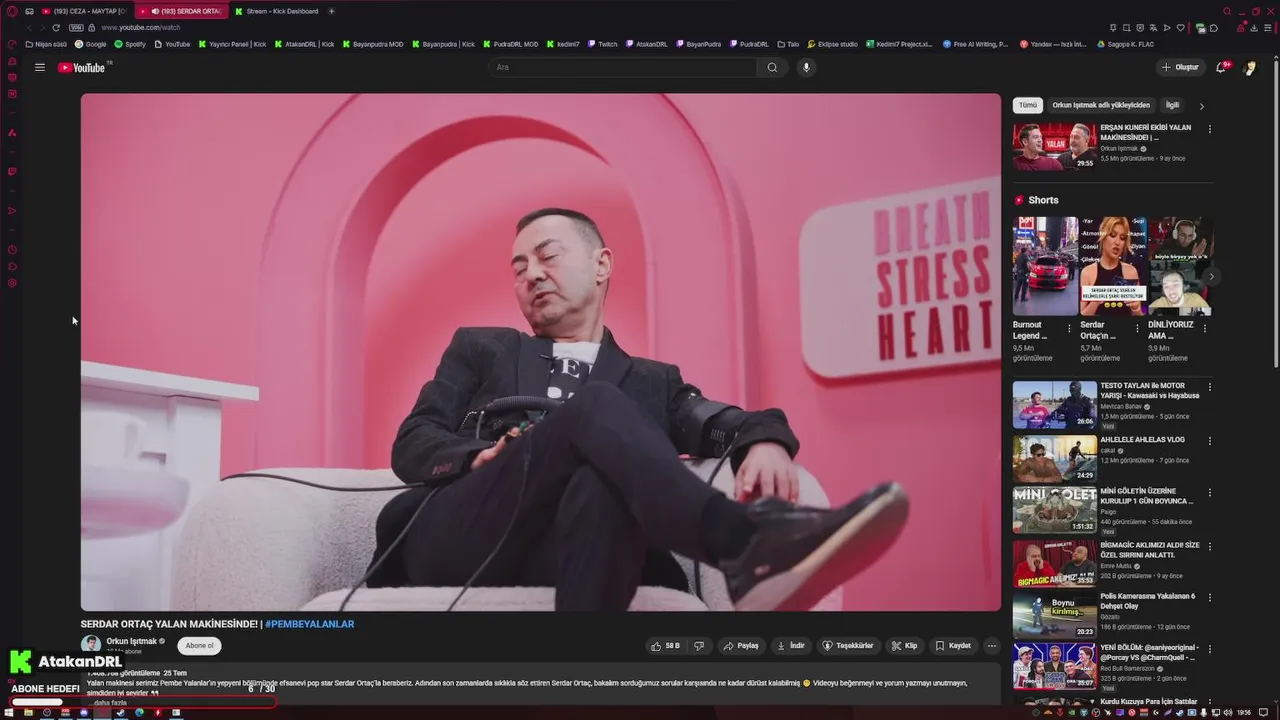Open 'Yayıncı Paneli | Kick' bookmark
This screenshot has height=720, width=1280.
[232, 44]
